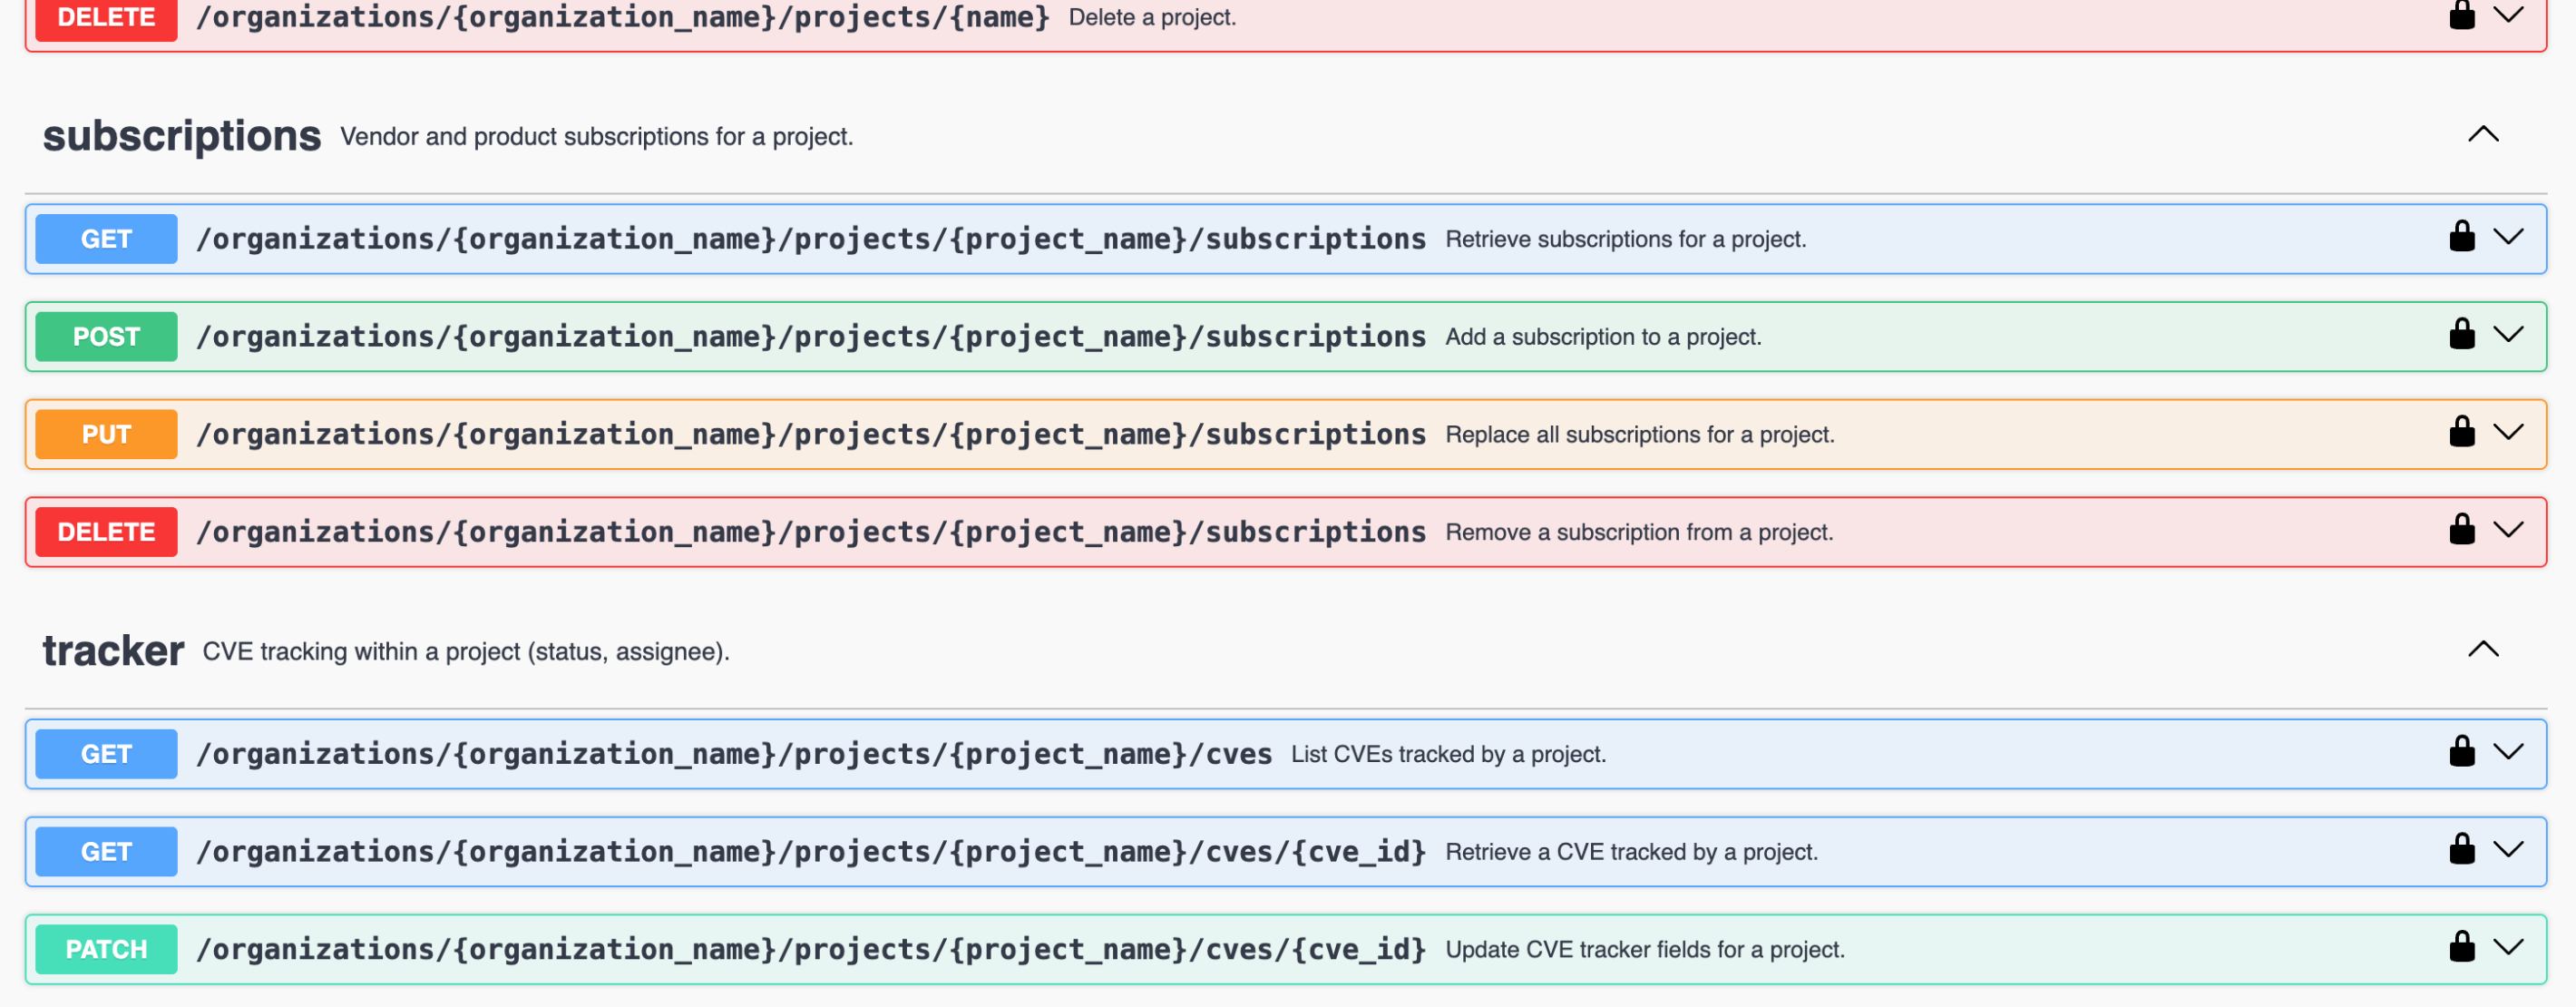Click authorization lock on POST subscriptions row
This screenshot has width=2576, height=1007.
pyautogui.click(x=2462, y=334)
